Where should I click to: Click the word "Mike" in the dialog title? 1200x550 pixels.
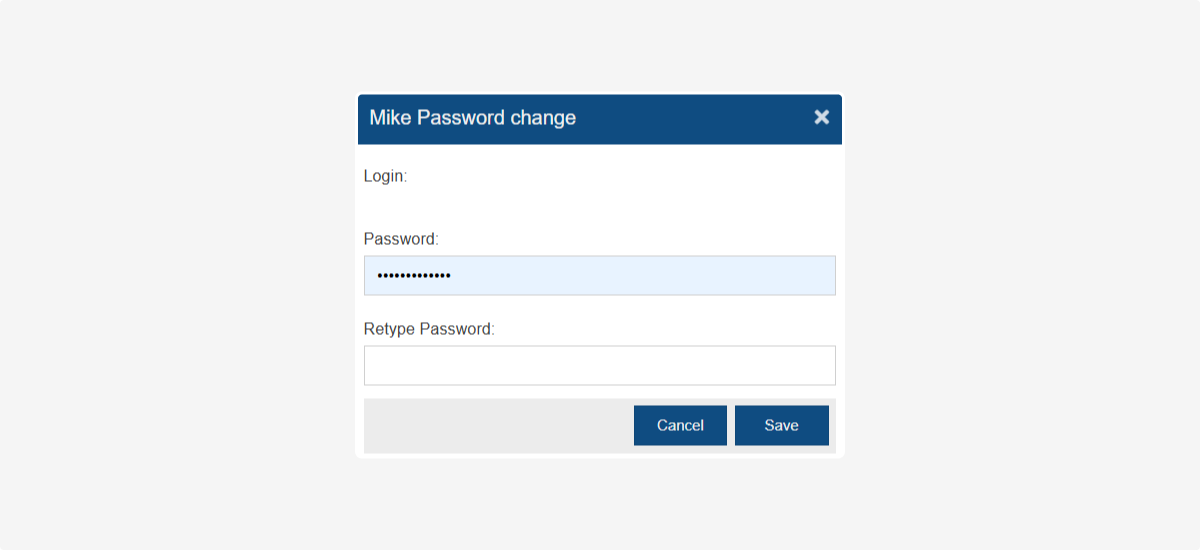(x=390, y=118)
